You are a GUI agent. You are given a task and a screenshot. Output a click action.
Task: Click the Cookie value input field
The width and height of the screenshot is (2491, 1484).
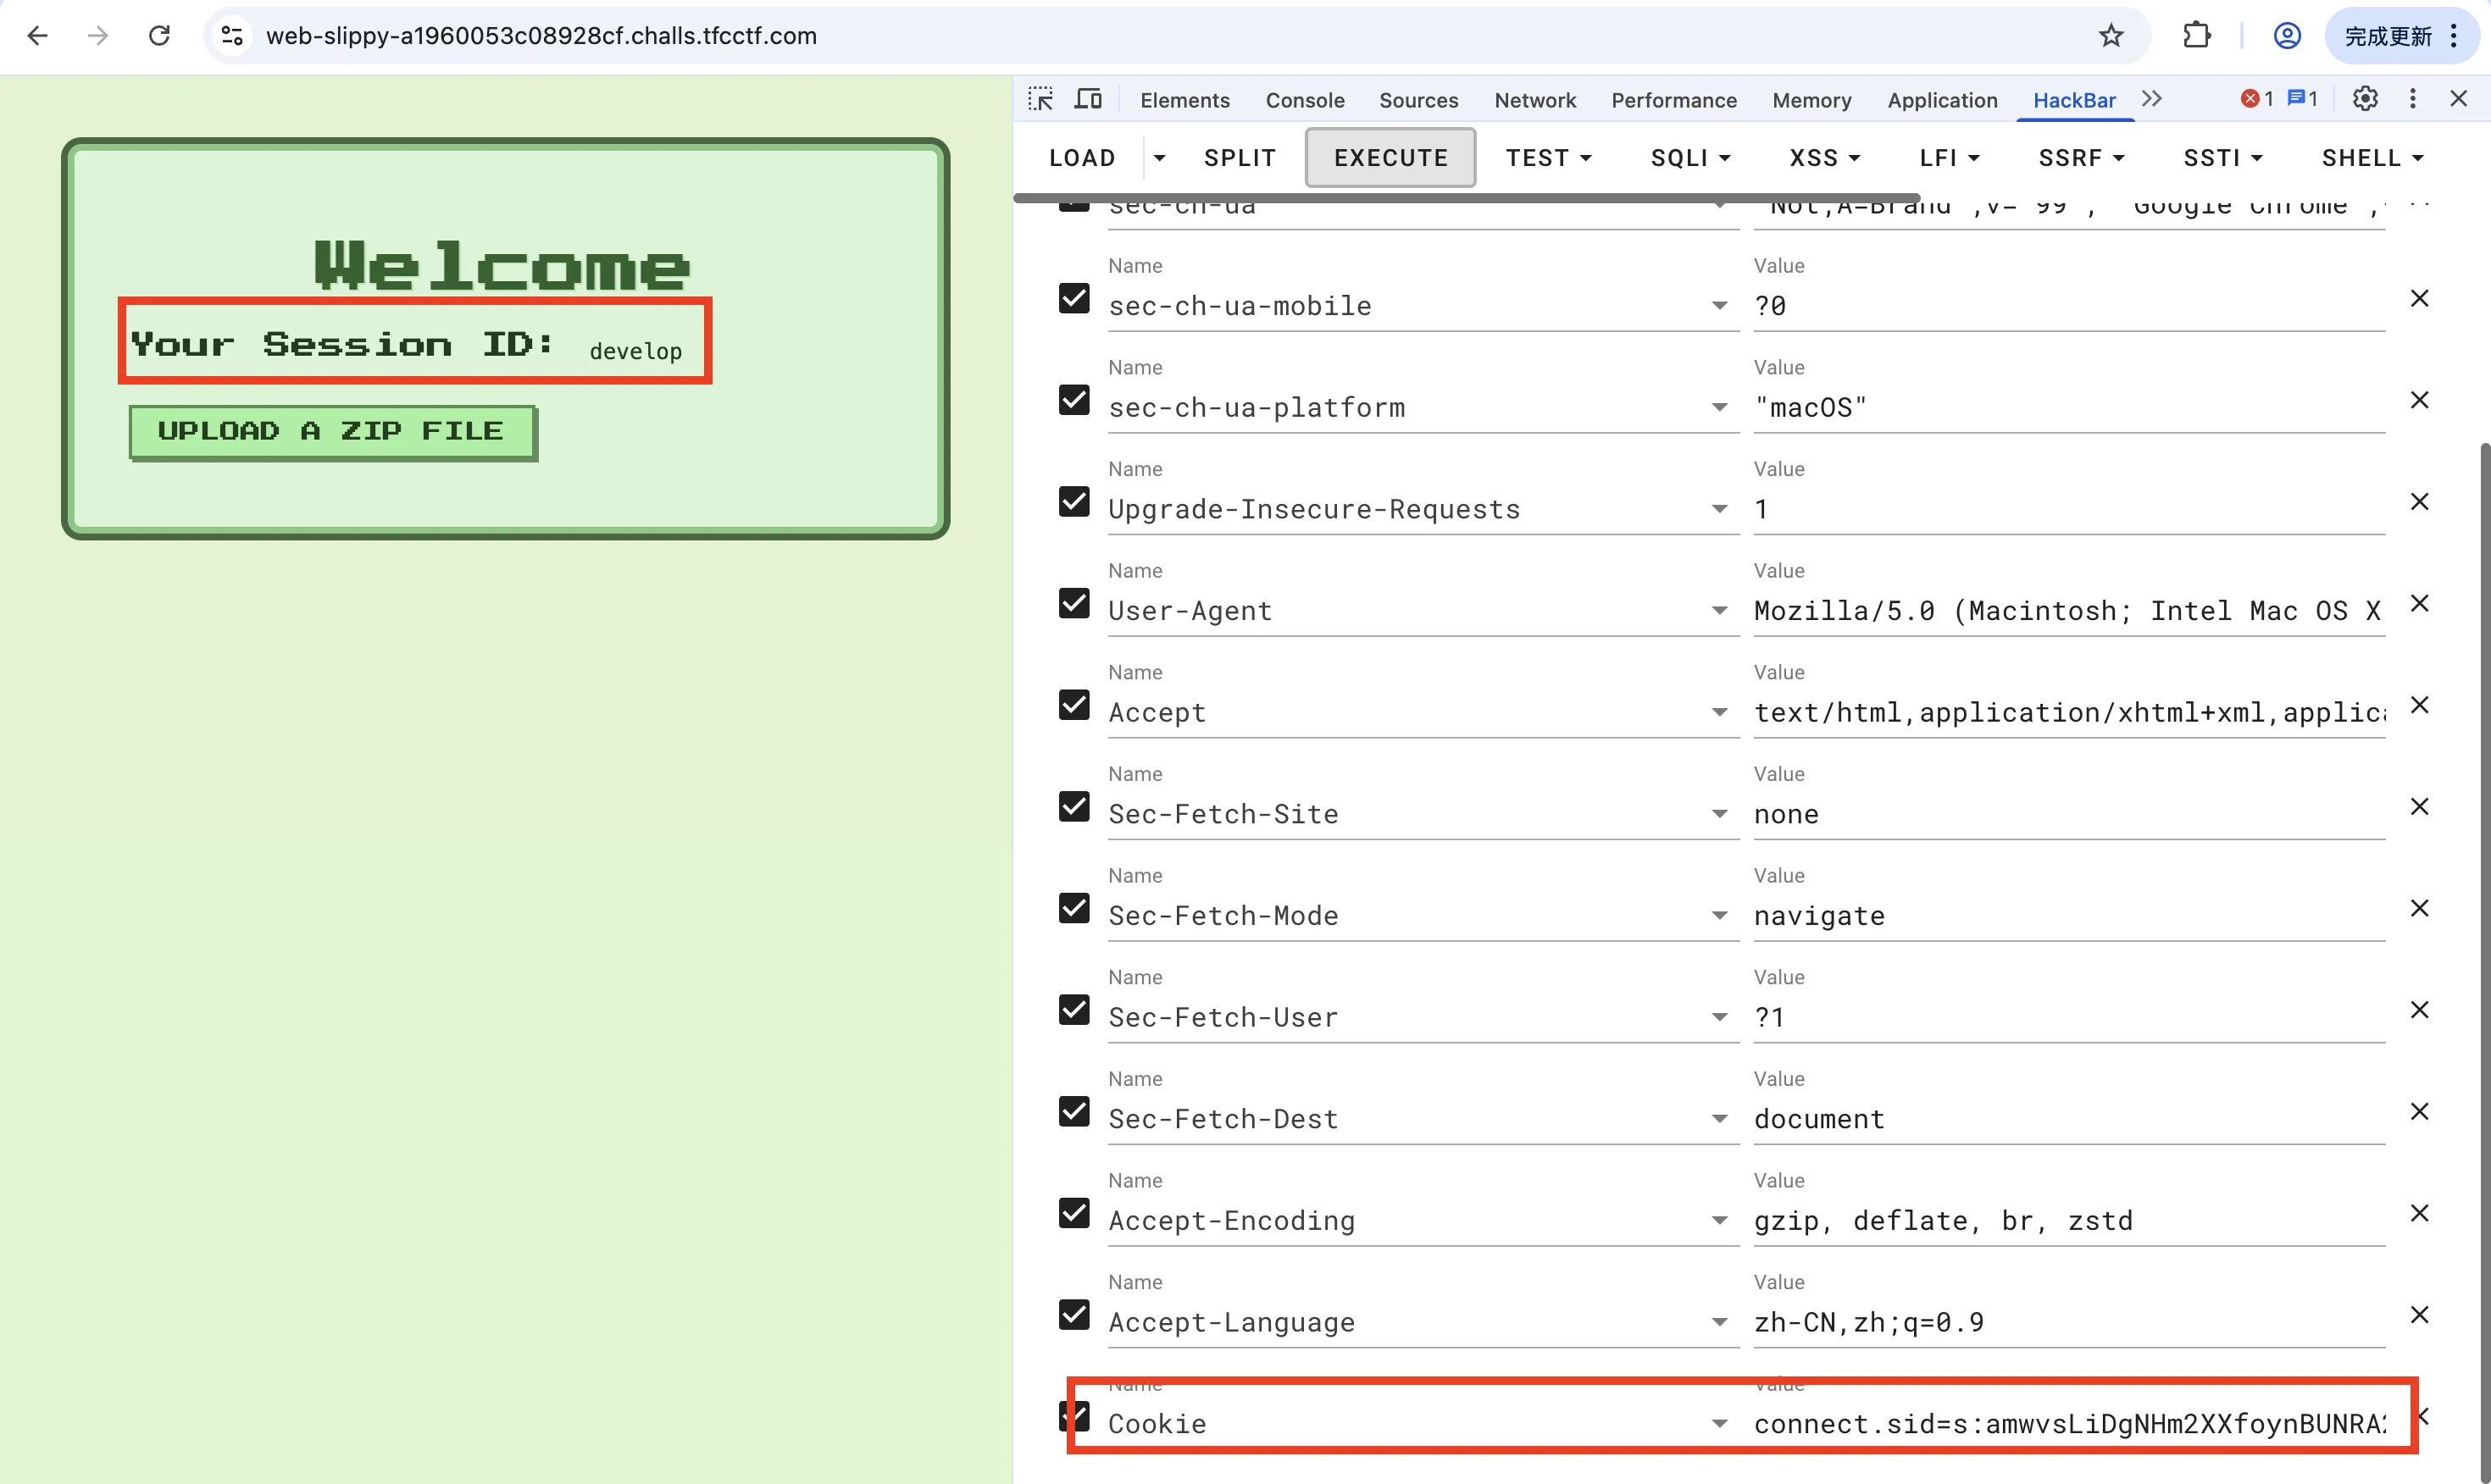point(2068,1424)
